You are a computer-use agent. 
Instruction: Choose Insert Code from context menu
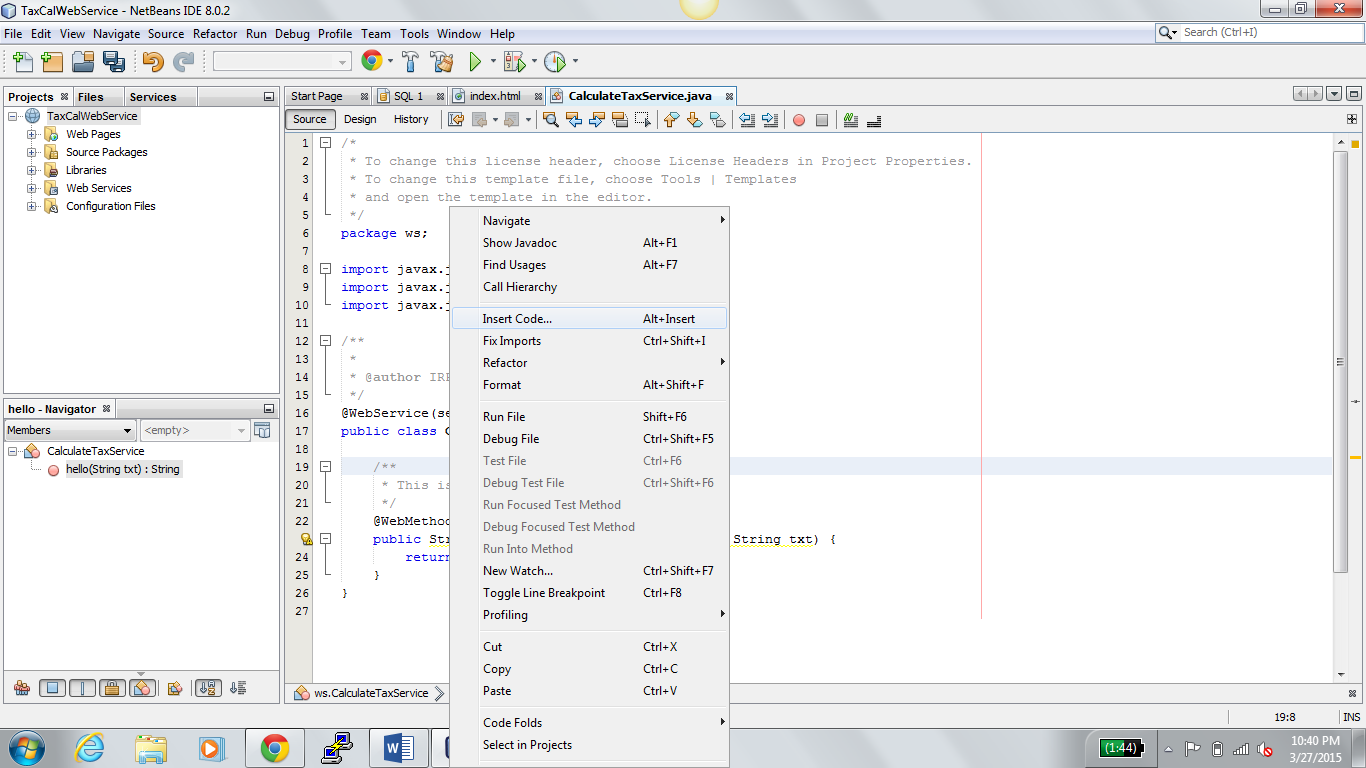pyautogui.click(x=589, y=319)
